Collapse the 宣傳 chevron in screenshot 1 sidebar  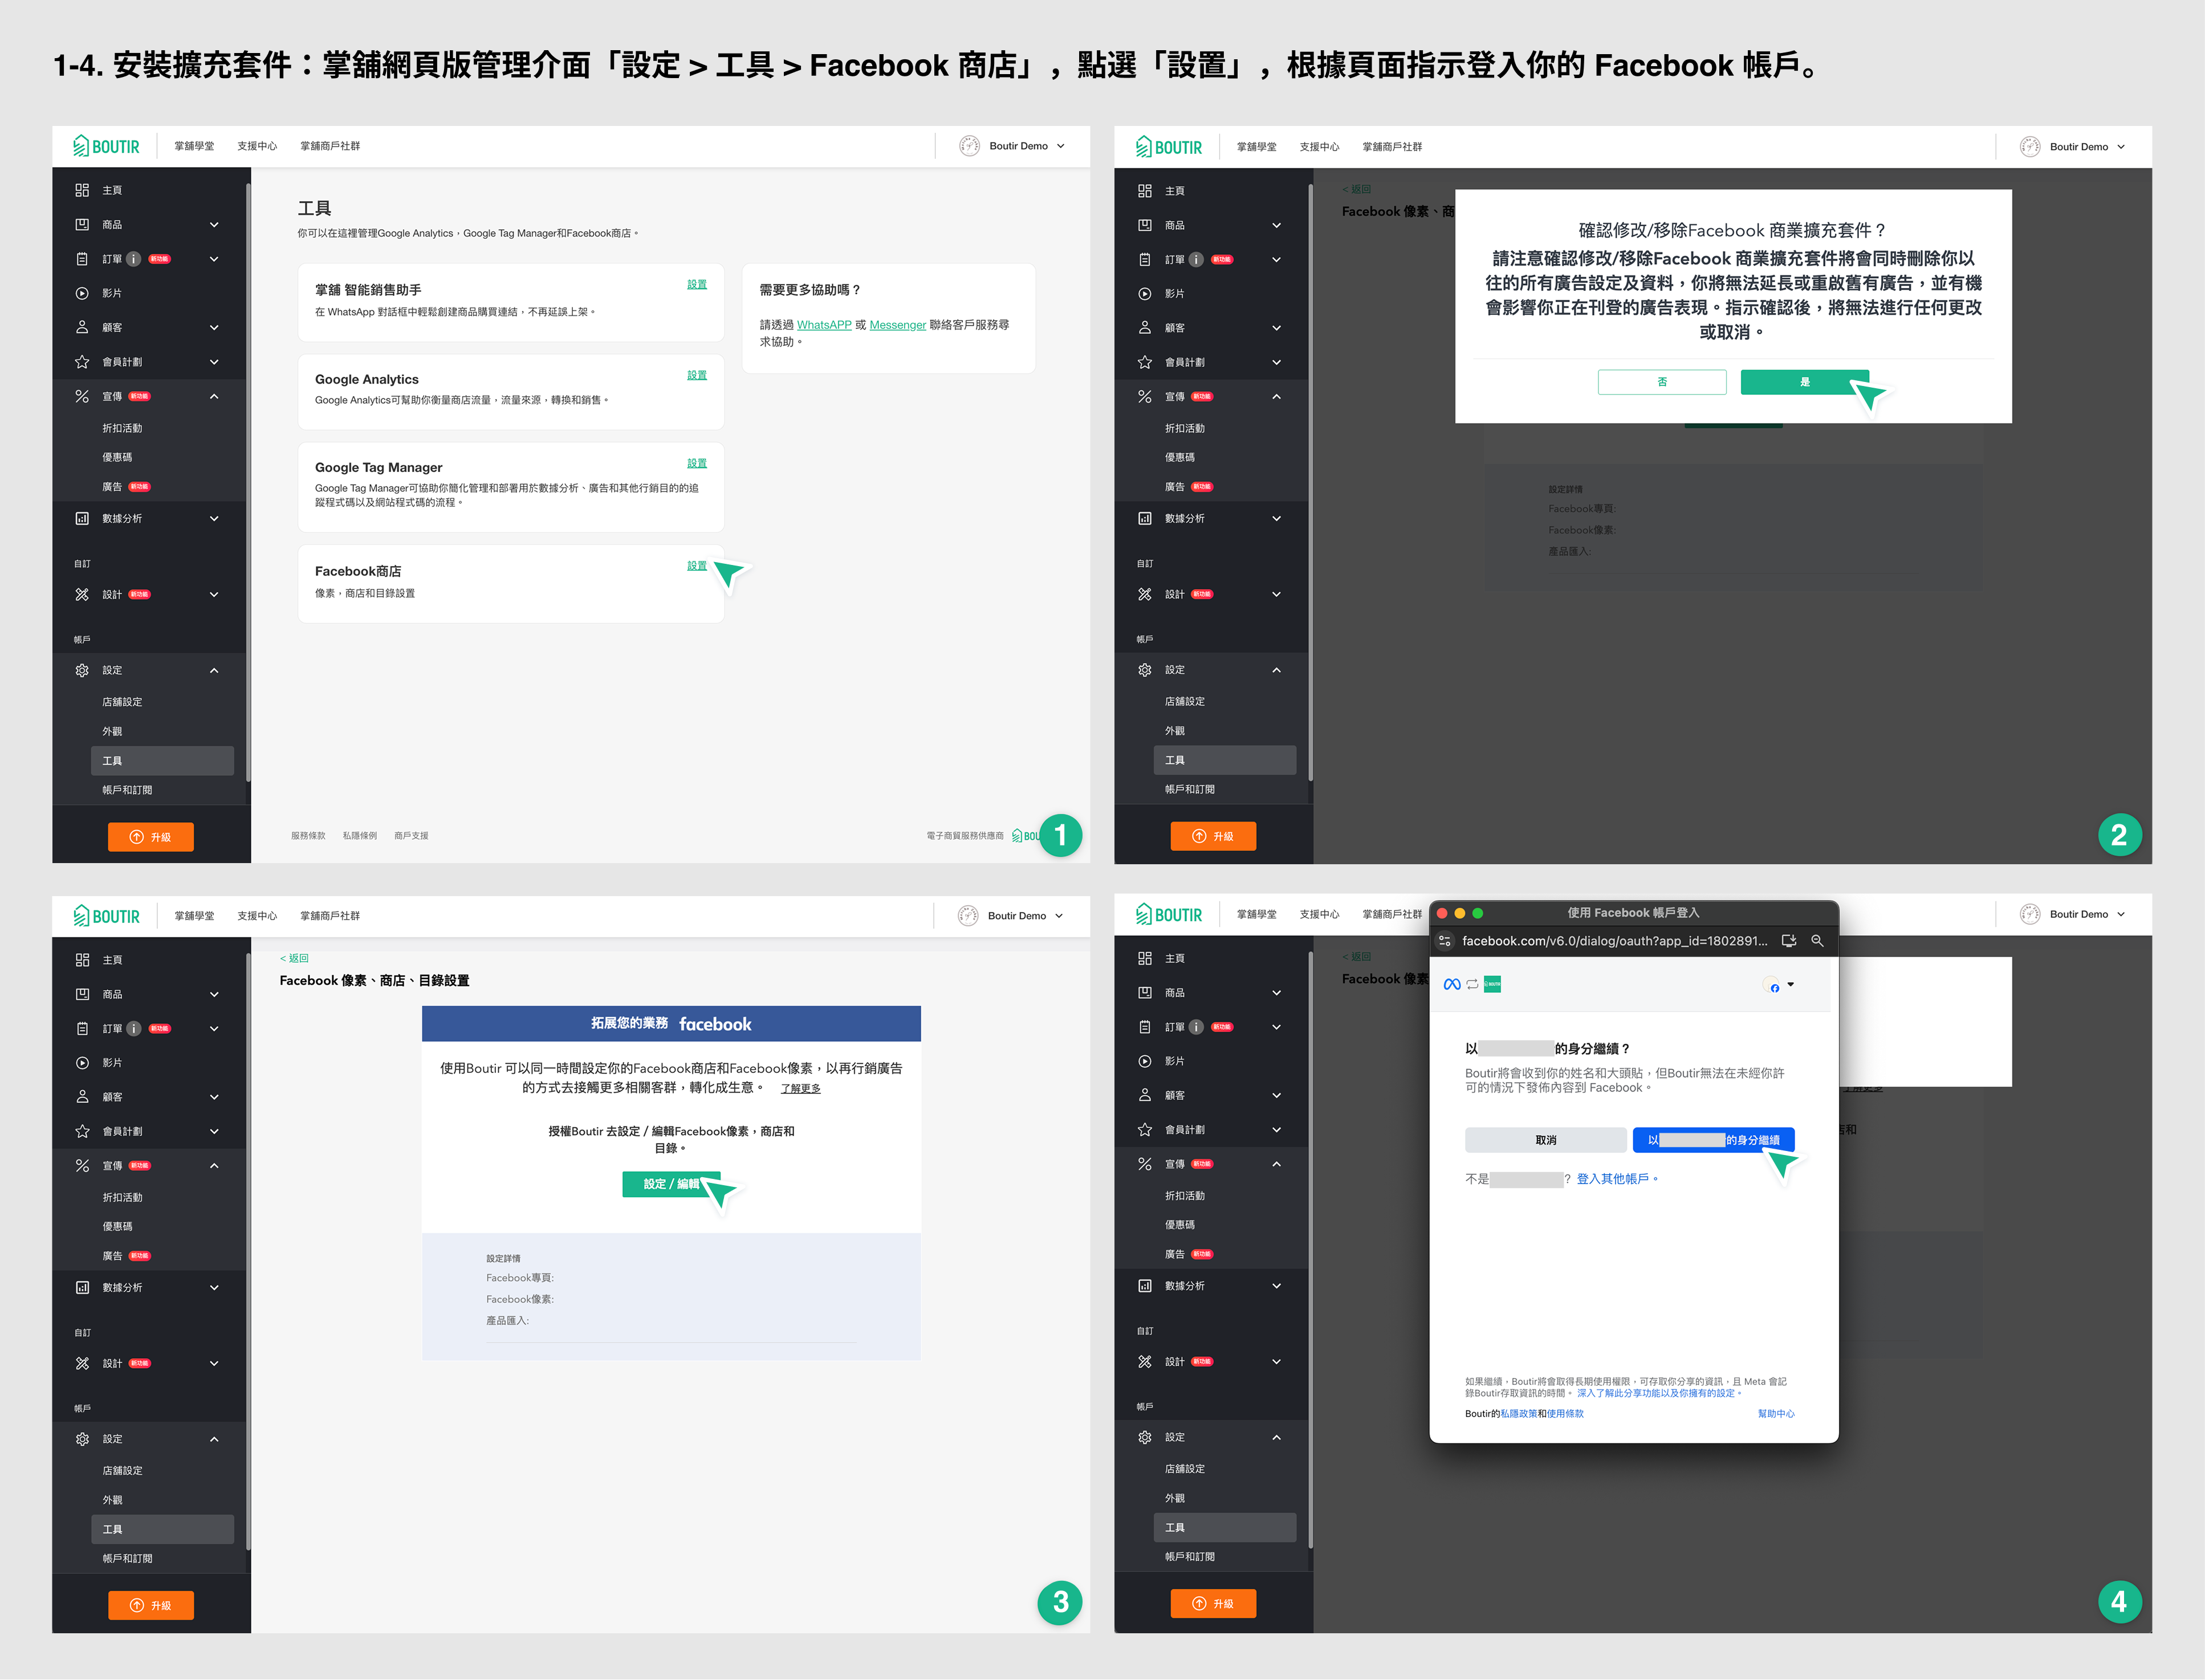point(214,396)
